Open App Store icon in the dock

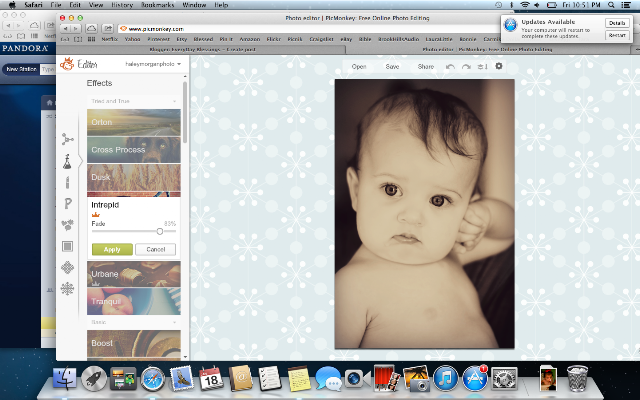(x=475, y=379)
